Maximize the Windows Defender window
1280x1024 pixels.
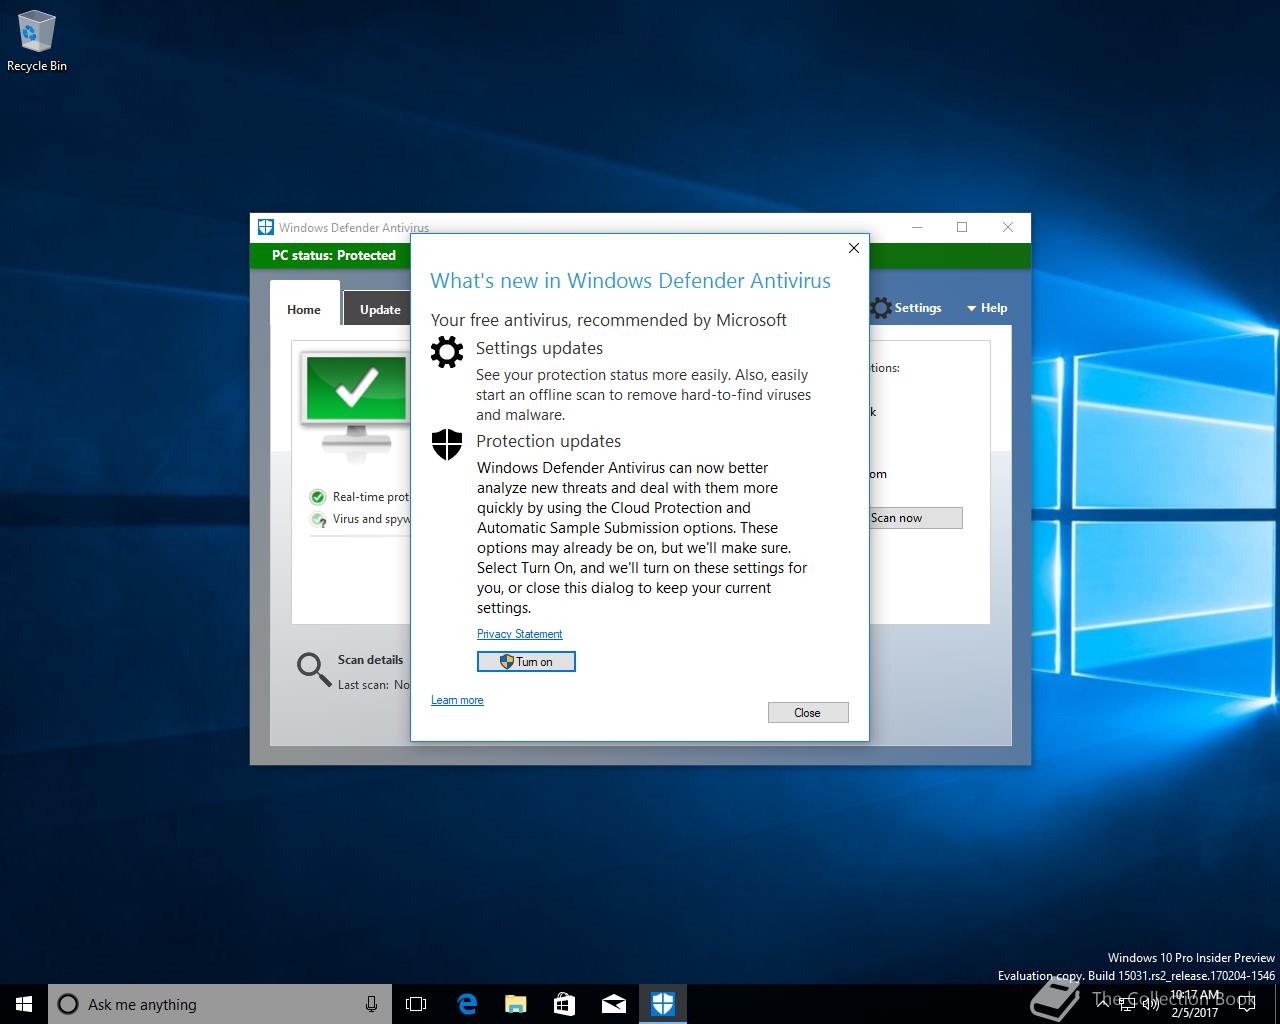coord(962,227)
